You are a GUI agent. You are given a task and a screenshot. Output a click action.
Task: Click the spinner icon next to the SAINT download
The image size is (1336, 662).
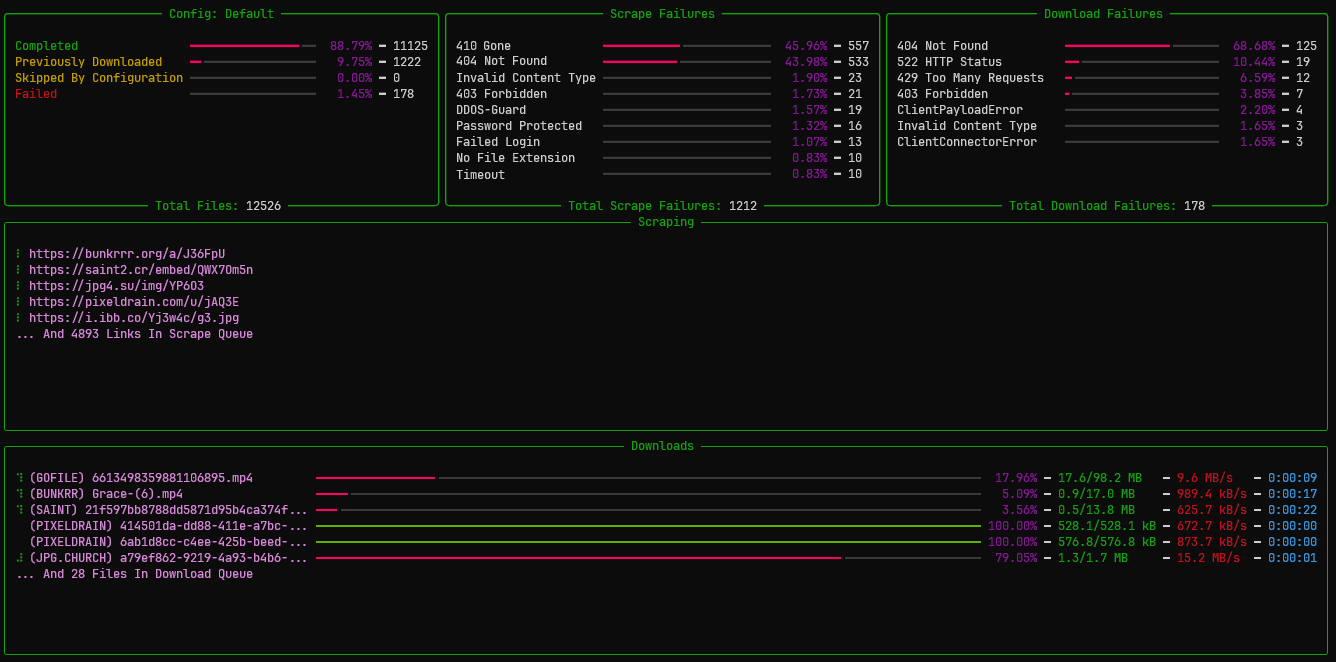click(x=17, y=509)
